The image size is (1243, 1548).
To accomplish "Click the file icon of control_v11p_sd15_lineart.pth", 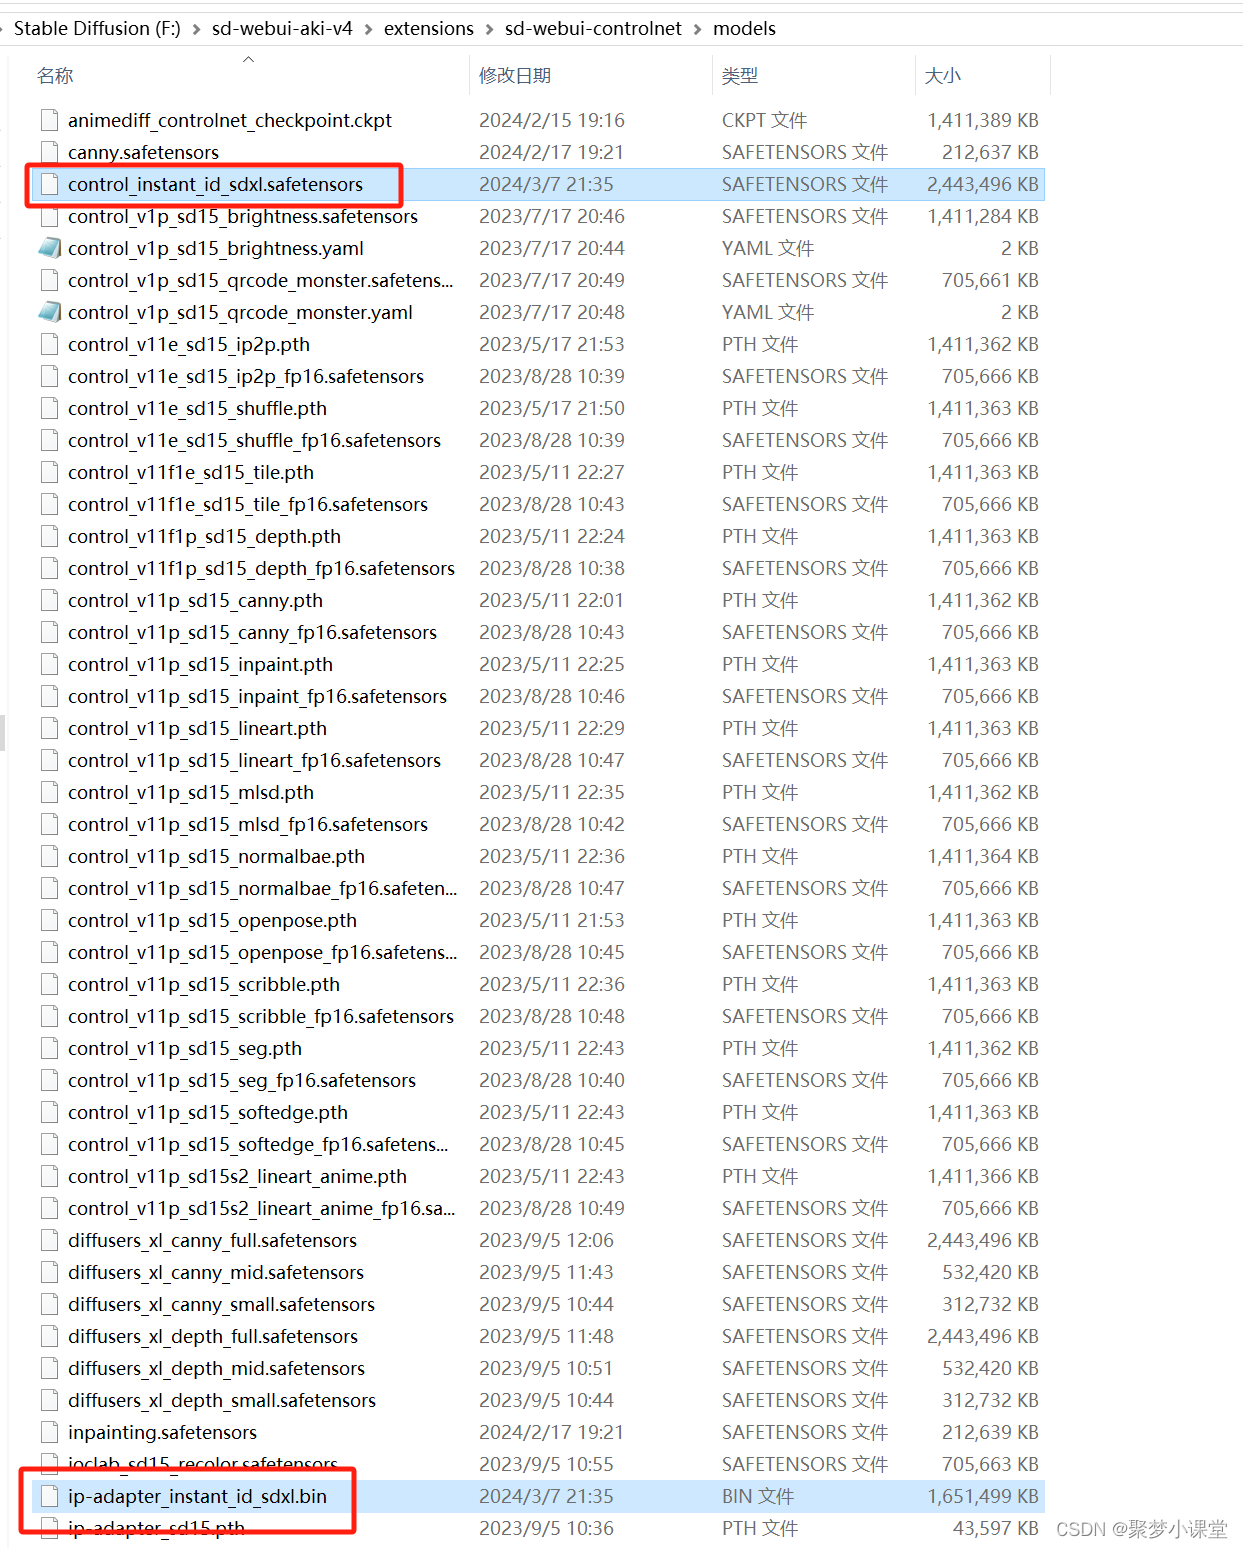I will point(49,728).
